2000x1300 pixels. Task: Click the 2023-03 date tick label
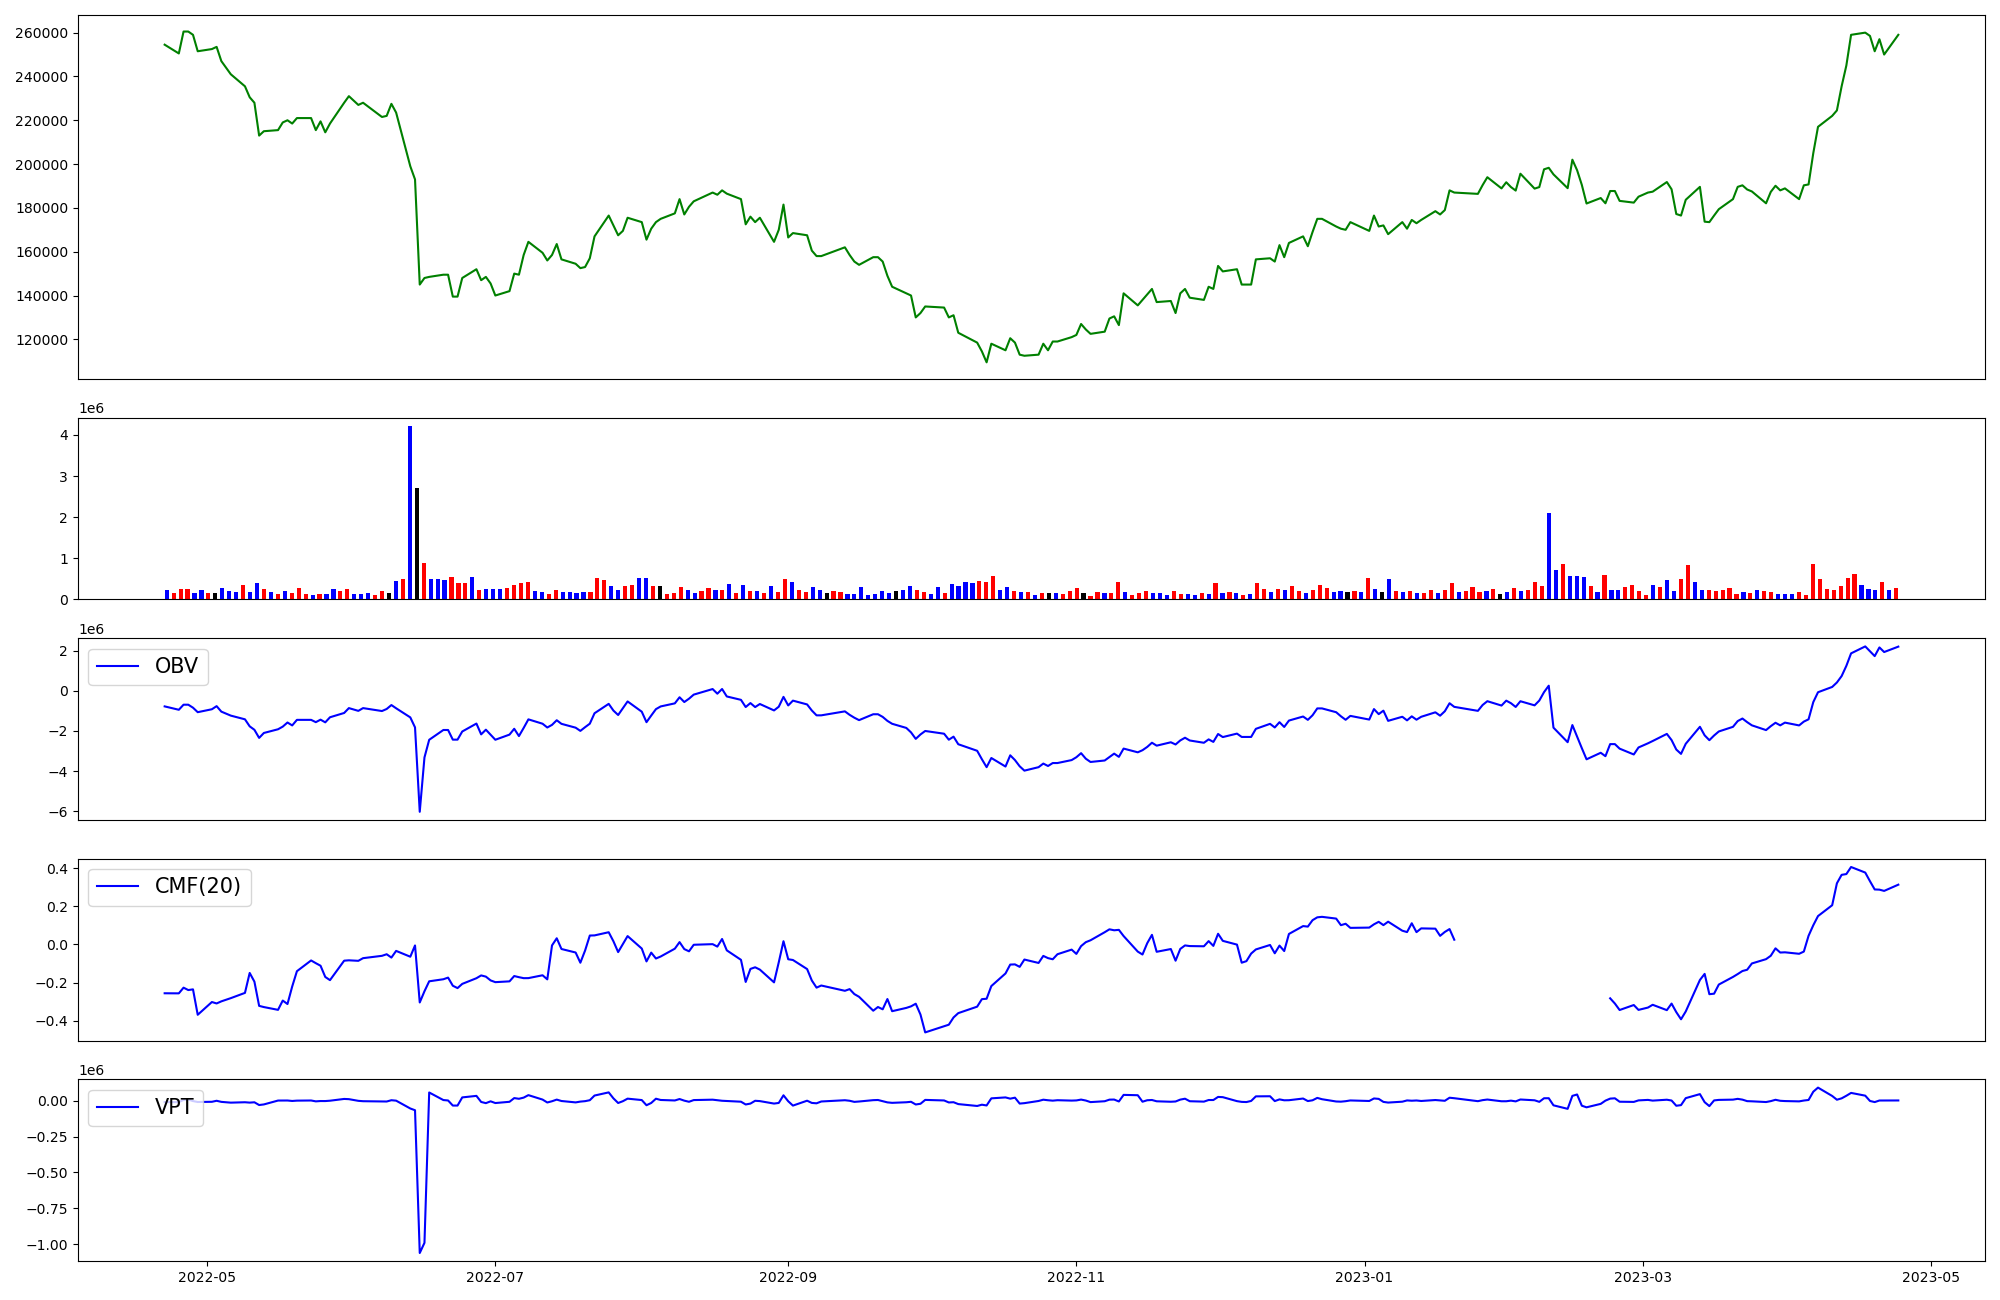(1643, 1277)
